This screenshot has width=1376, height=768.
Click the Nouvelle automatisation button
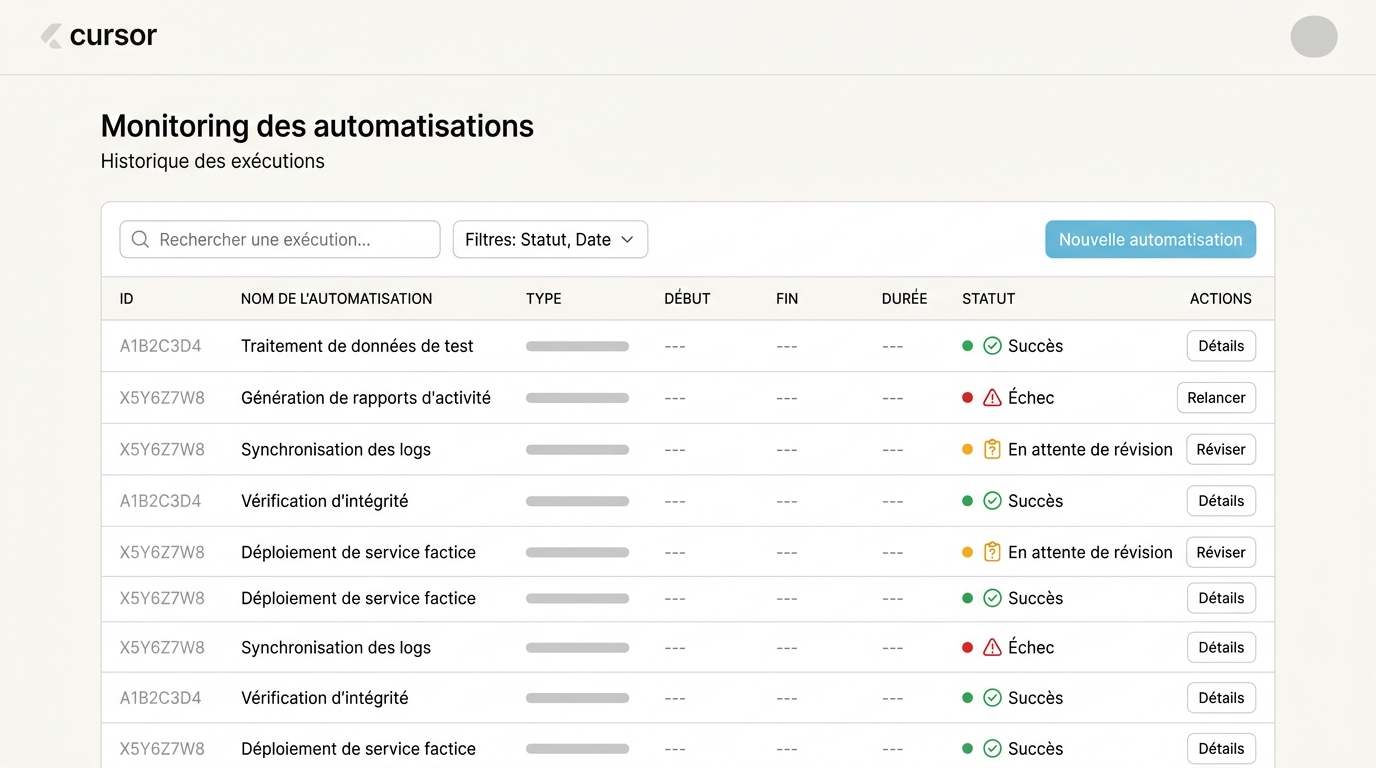click(x=1150, y=239)
